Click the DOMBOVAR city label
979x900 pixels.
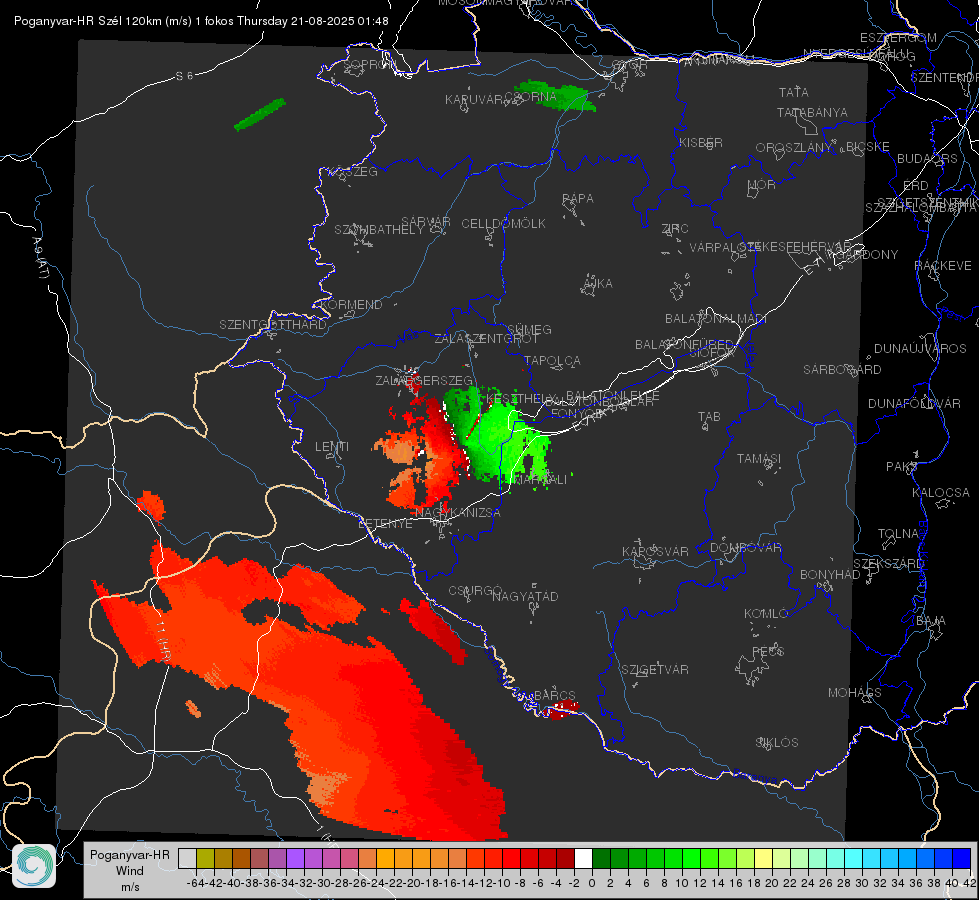pos(745,548)
